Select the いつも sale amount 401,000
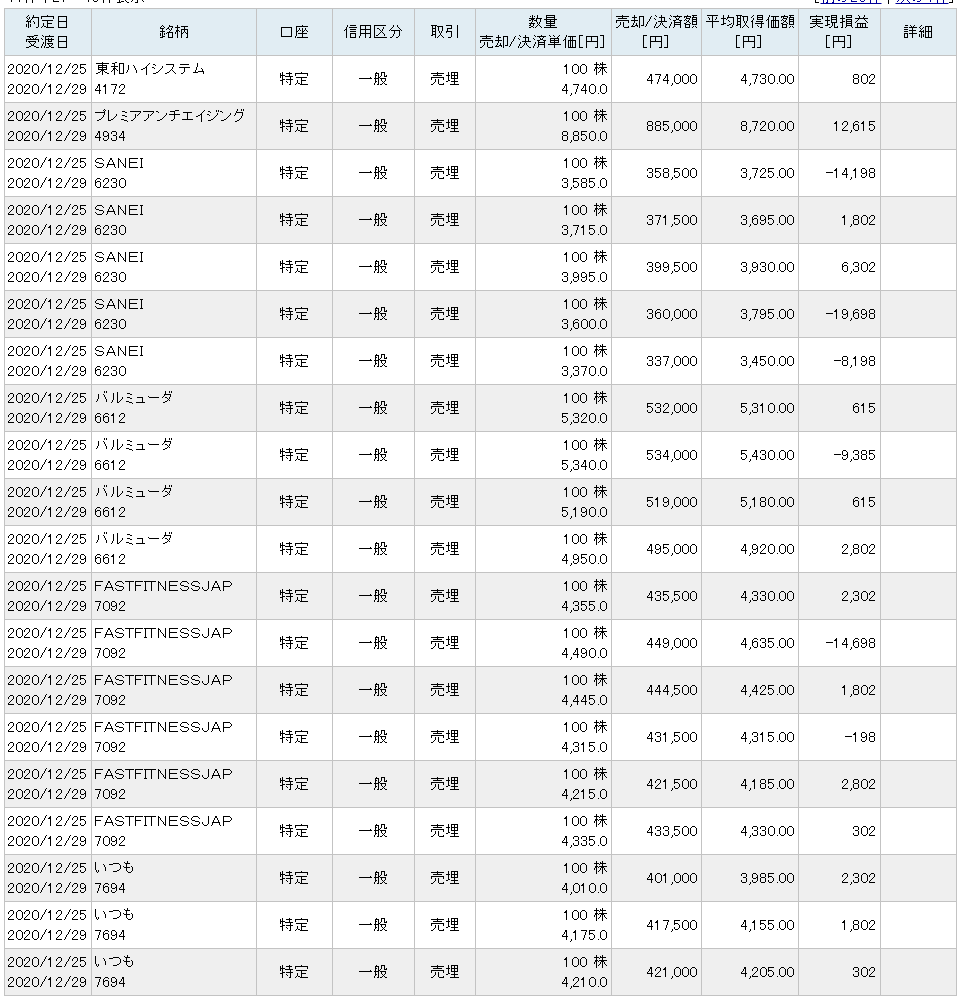Viewport: 959px width, 997px height. (672, 879)
